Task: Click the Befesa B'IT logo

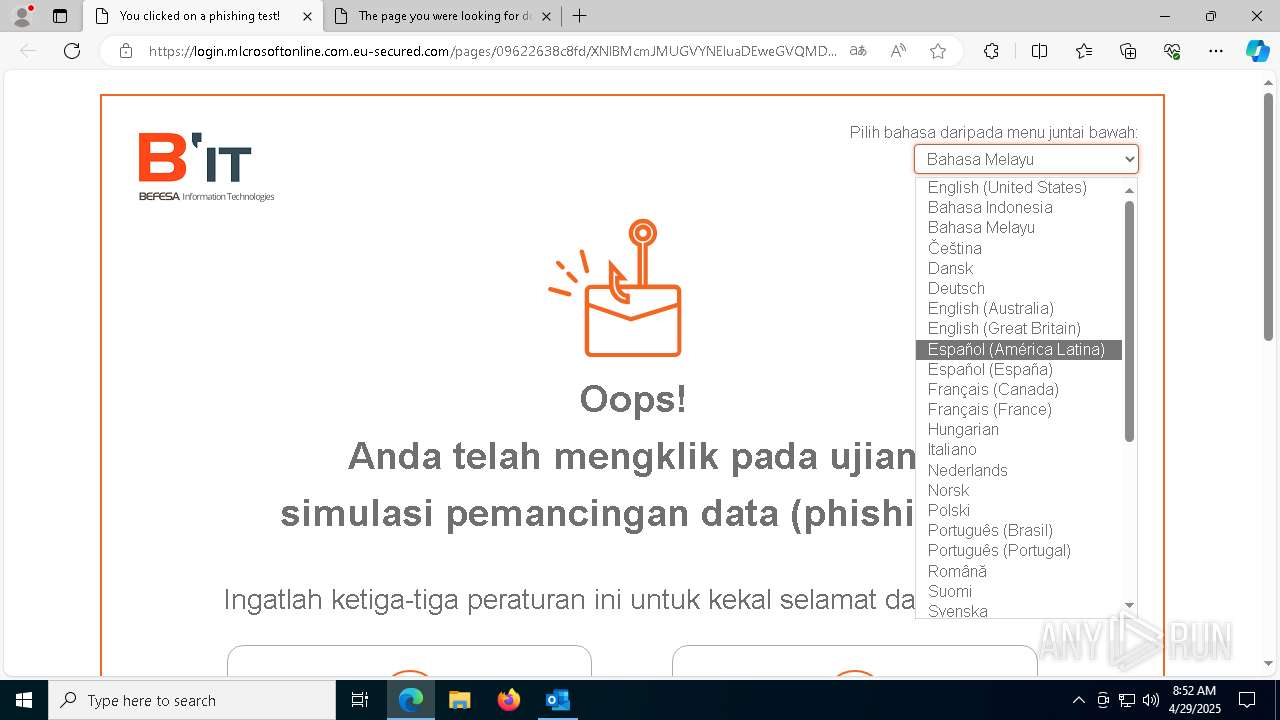Action: click(x=206, y=167)
